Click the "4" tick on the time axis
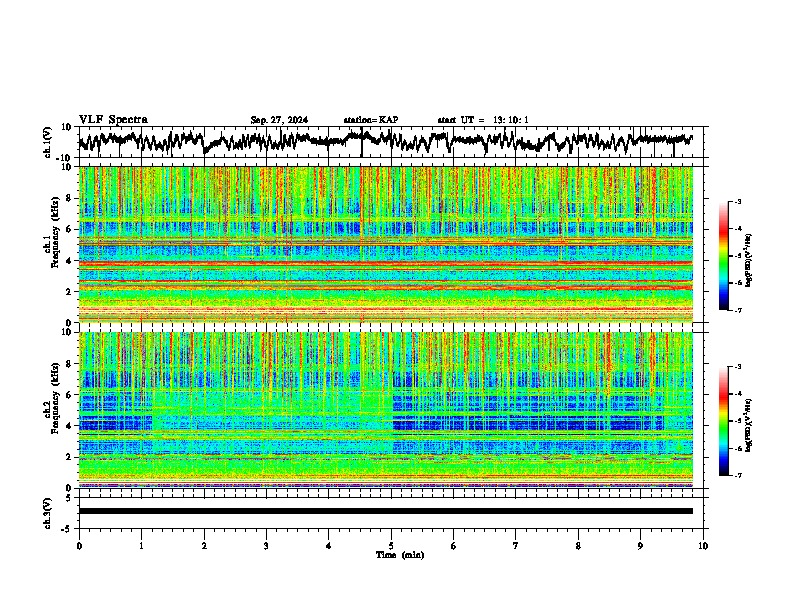The image size is (792, 612). [329, 546]
